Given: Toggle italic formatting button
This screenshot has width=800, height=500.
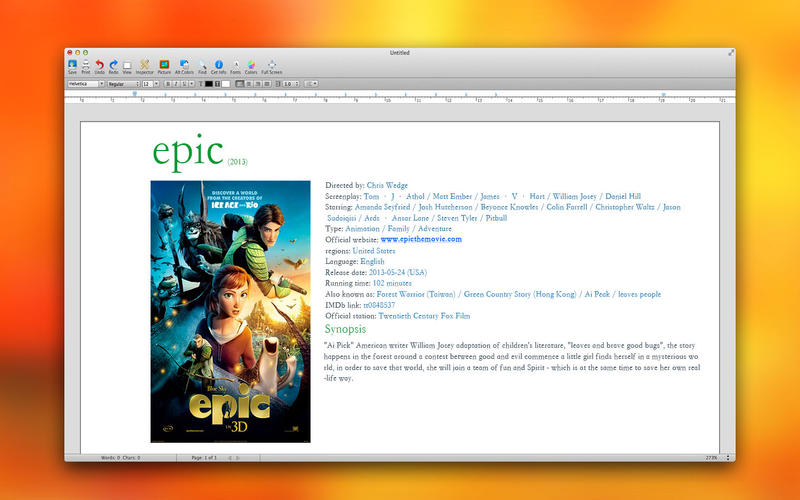Looking at the screenshot, I should [x=176, y=84].
